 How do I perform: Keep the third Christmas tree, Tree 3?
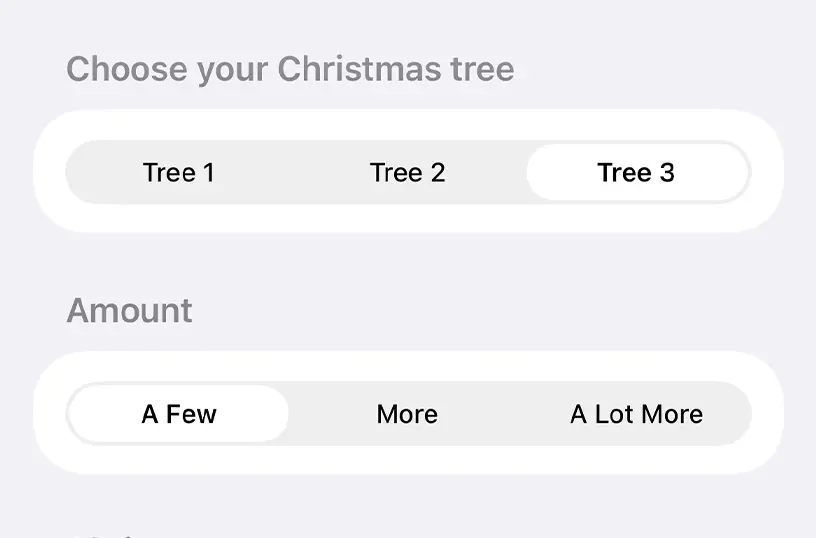636,173
